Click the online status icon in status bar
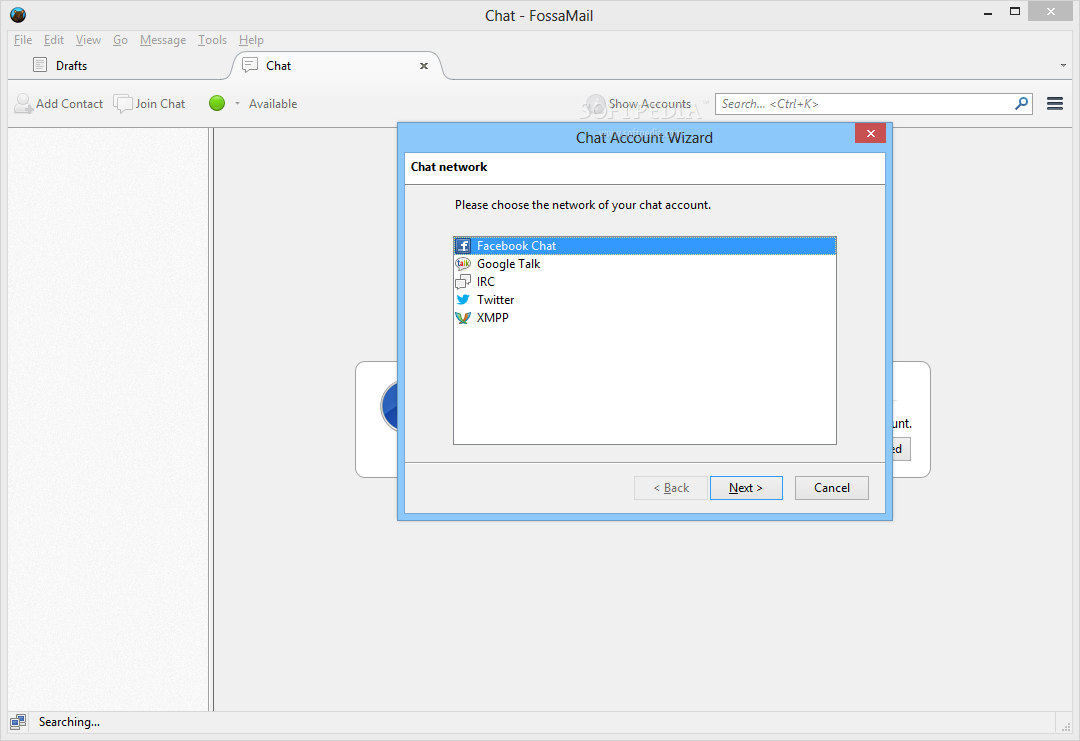 point(18,722)
